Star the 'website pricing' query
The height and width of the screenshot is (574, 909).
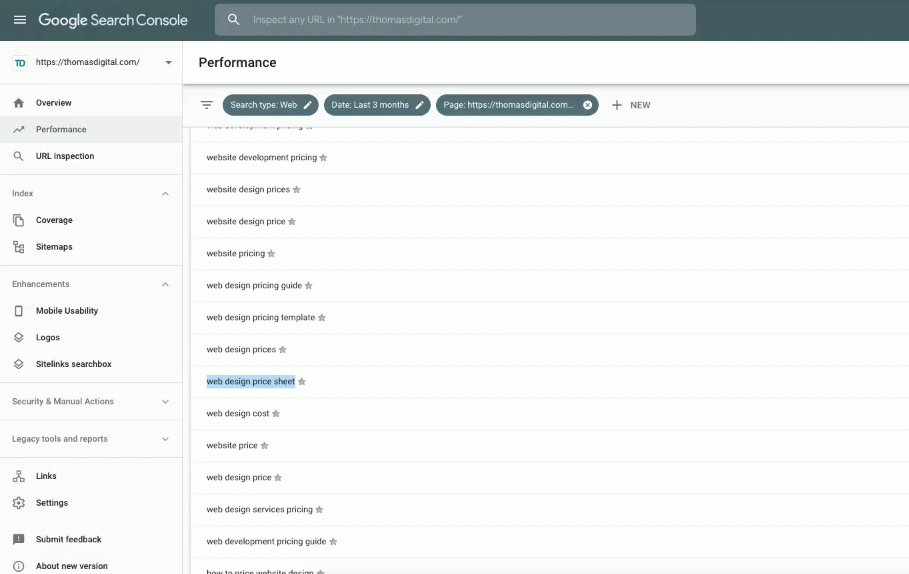coord(271,254)
